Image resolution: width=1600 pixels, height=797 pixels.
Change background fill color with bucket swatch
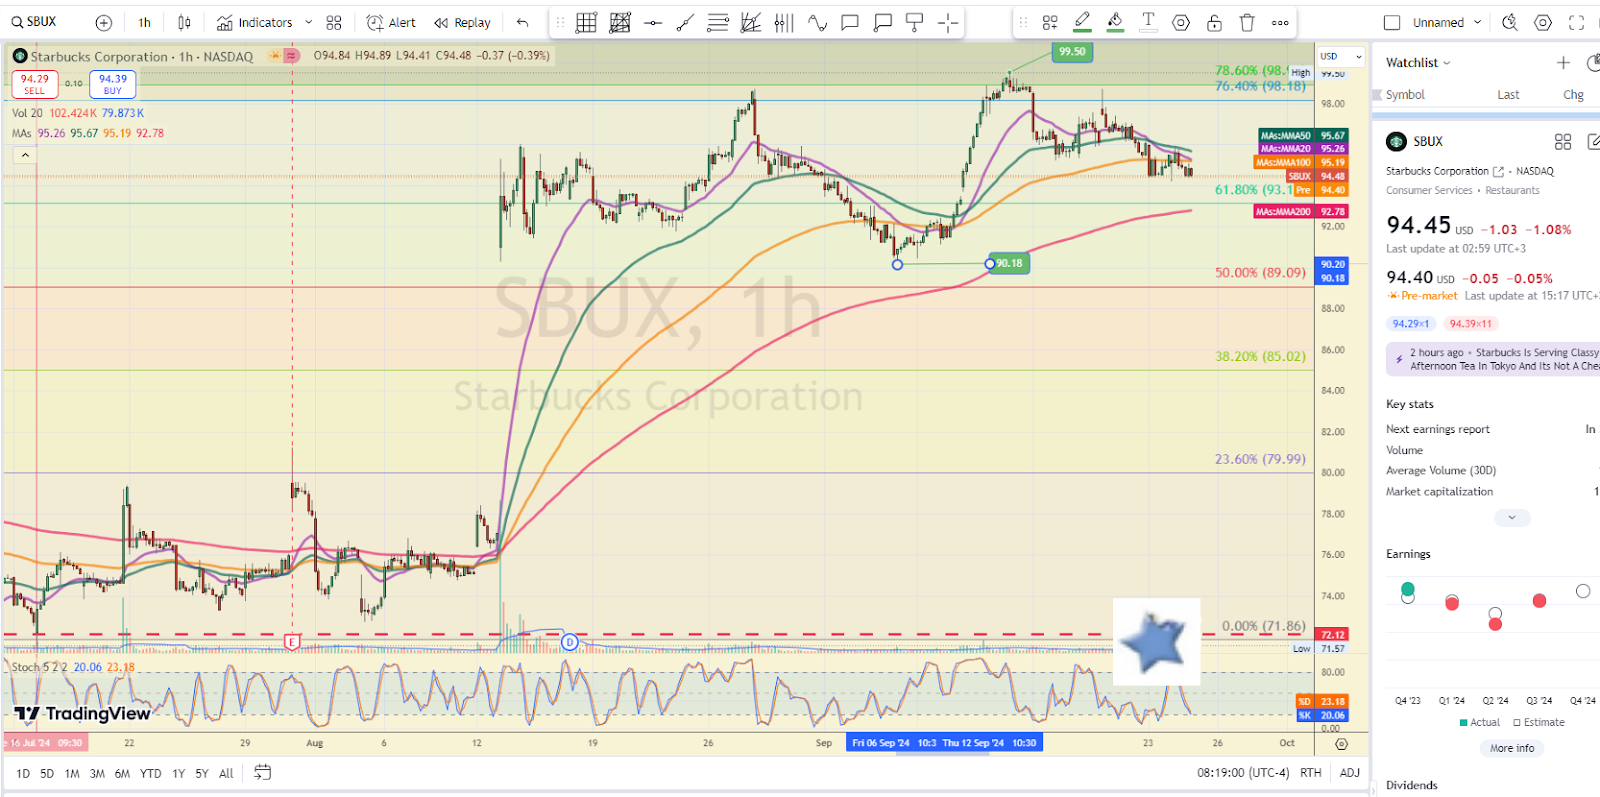tap(1115, 22)
